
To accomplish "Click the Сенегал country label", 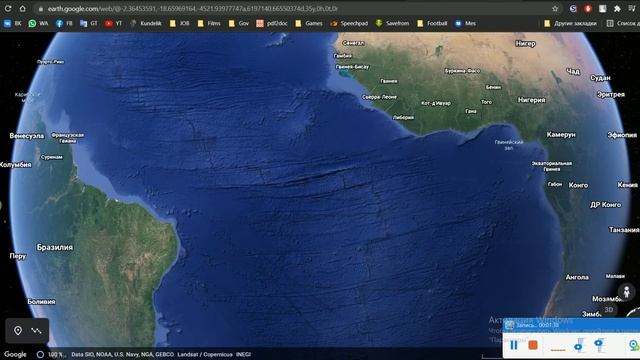I will click(353, 43).
